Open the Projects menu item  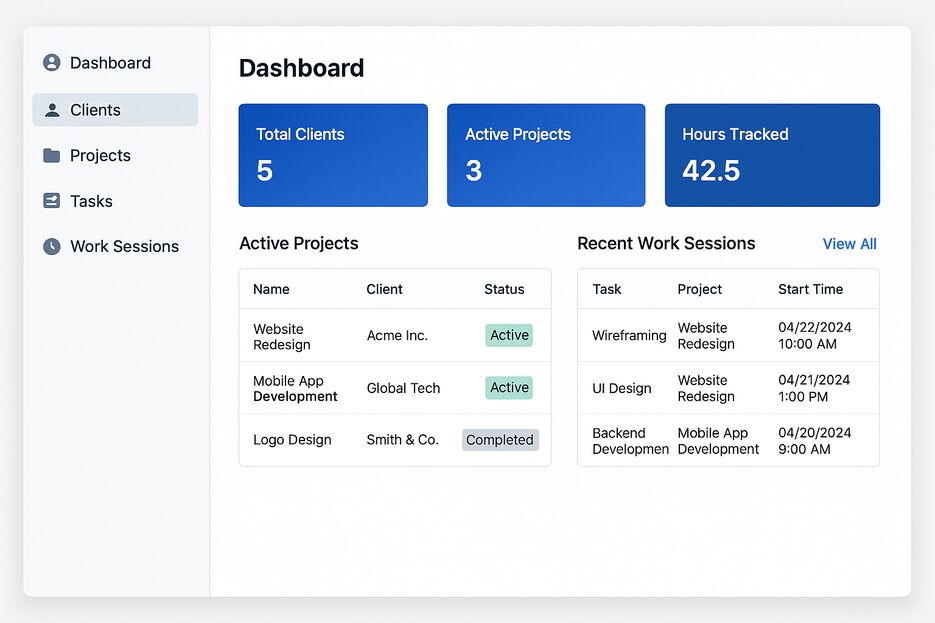[x=100, y=156]
